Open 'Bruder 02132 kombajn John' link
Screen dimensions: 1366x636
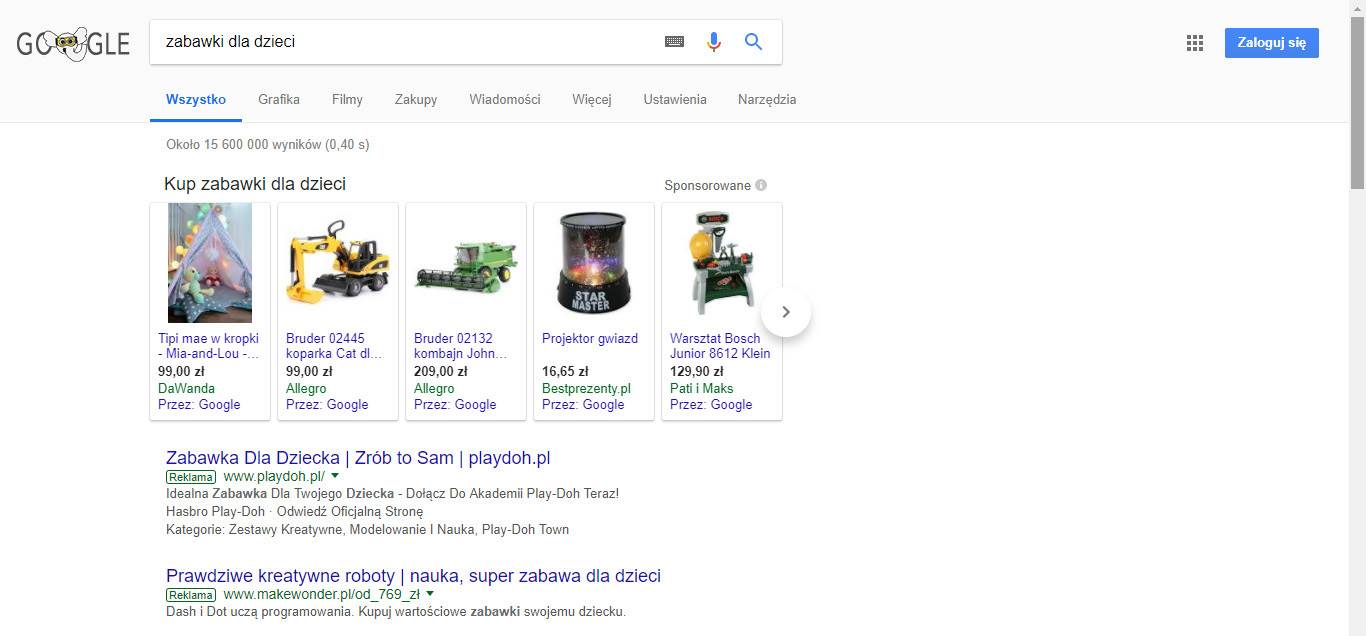(461, 346)
